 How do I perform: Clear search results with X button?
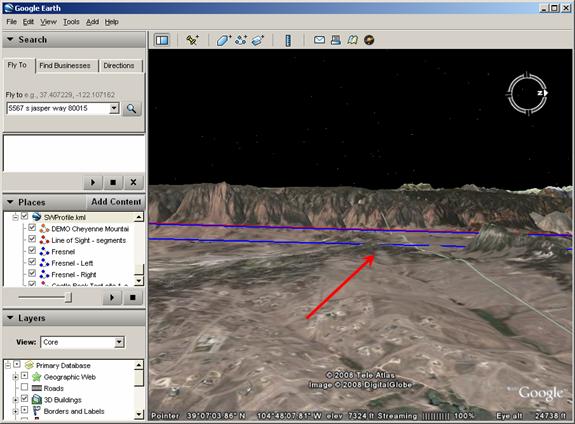(133, 182)
